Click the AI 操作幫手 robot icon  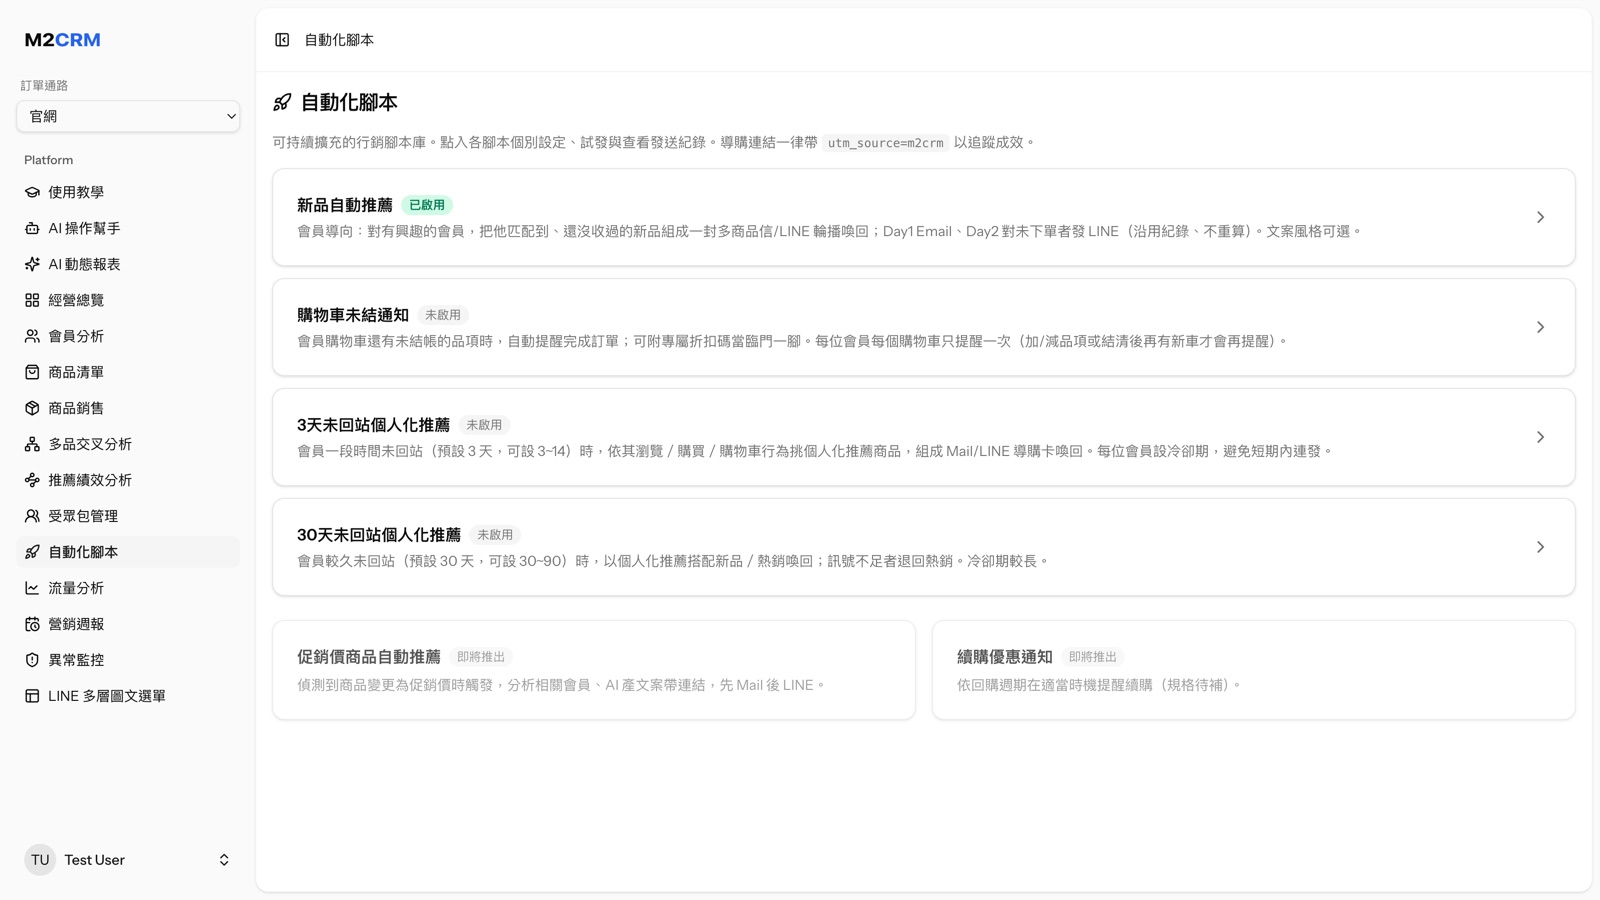(x=32, y=228)
